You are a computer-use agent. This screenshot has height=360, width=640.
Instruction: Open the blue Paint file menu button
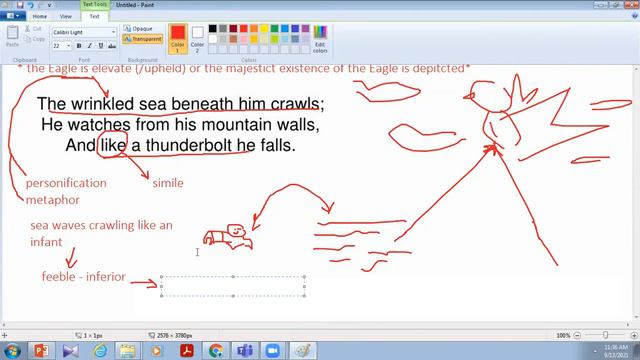[13, 16]
